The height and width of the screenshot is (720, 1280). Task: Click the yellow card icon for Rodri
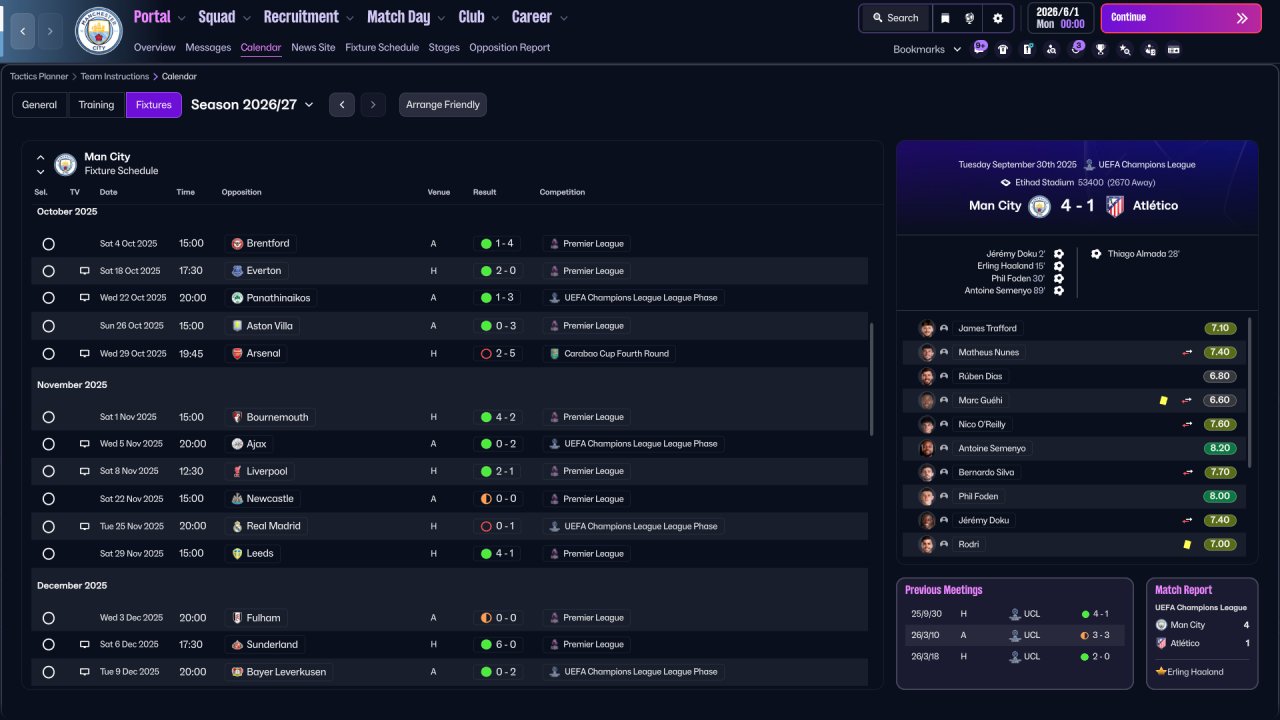[1187, 544]
